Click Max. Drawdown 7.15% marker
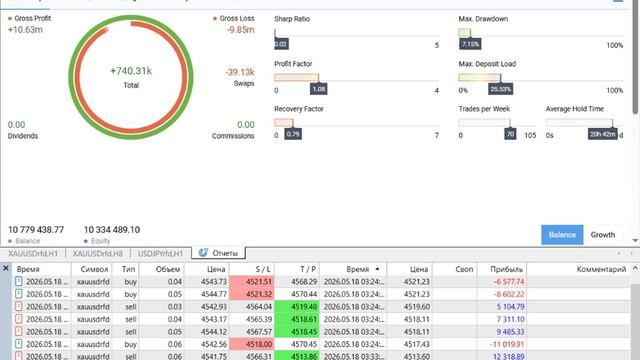640x360 pixels. [470, 44]
